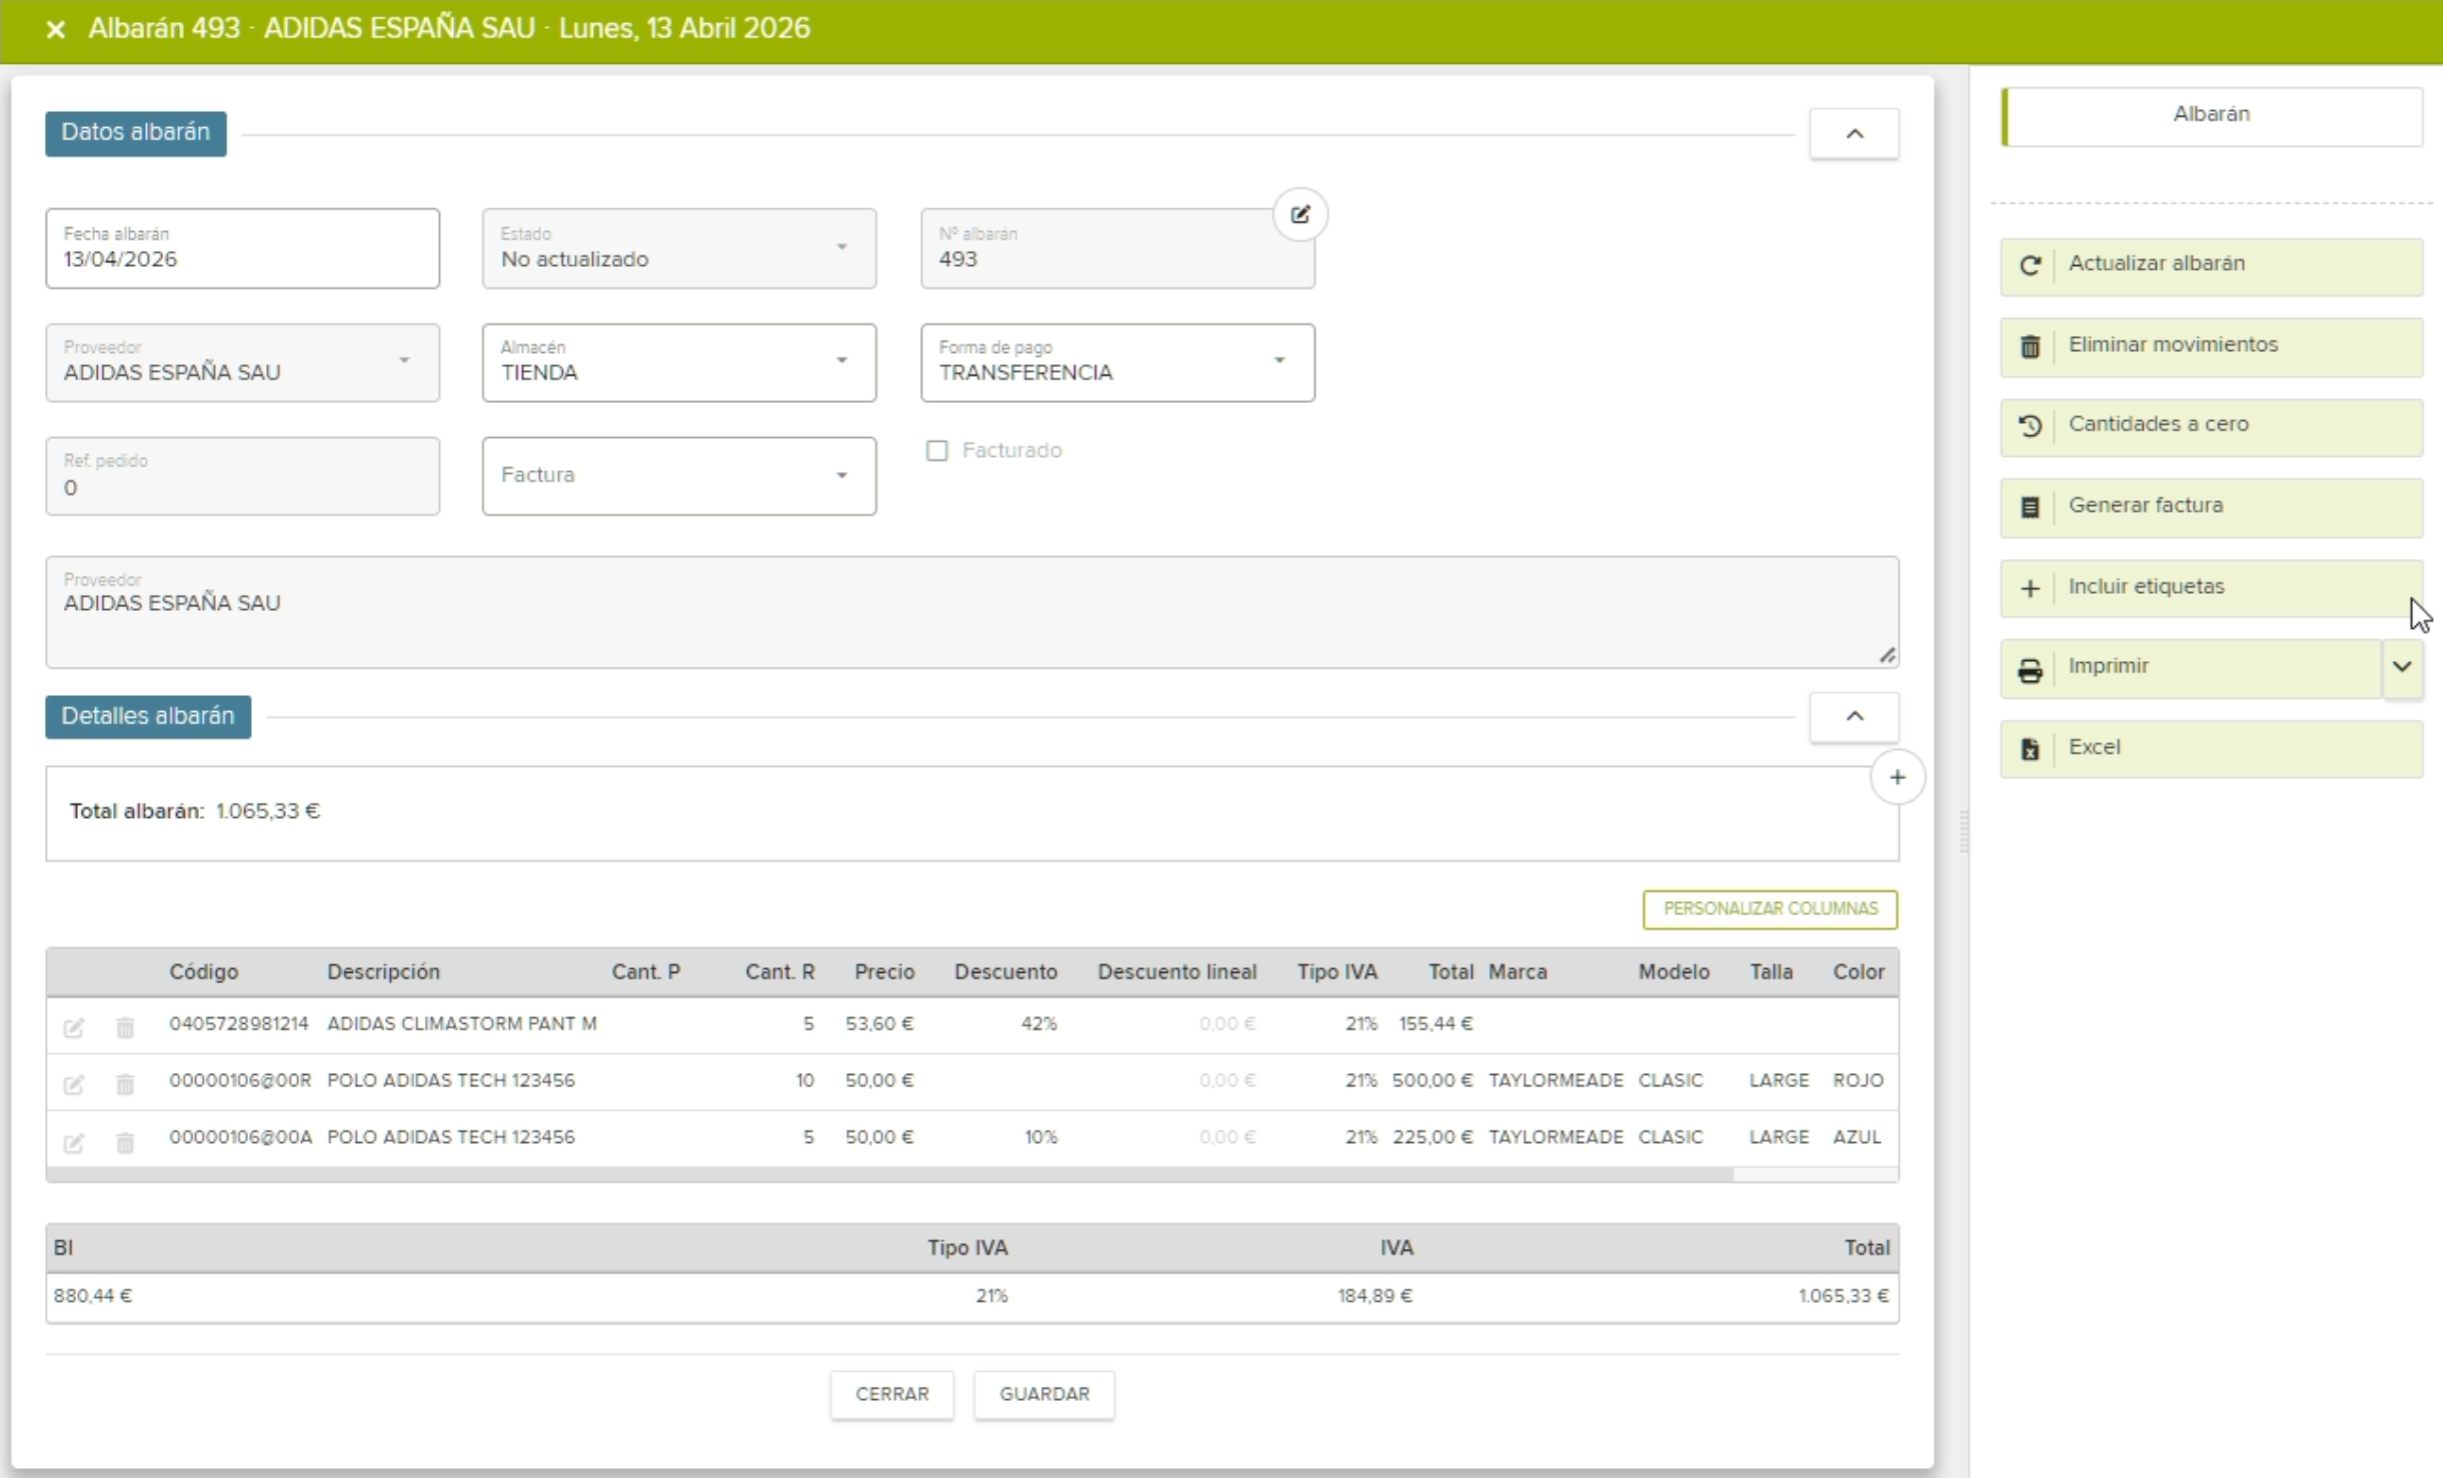The image size is (2443, 1478).
Task: Click the panel splitter handle beside the sidebar
Action: pos(1964,831)
